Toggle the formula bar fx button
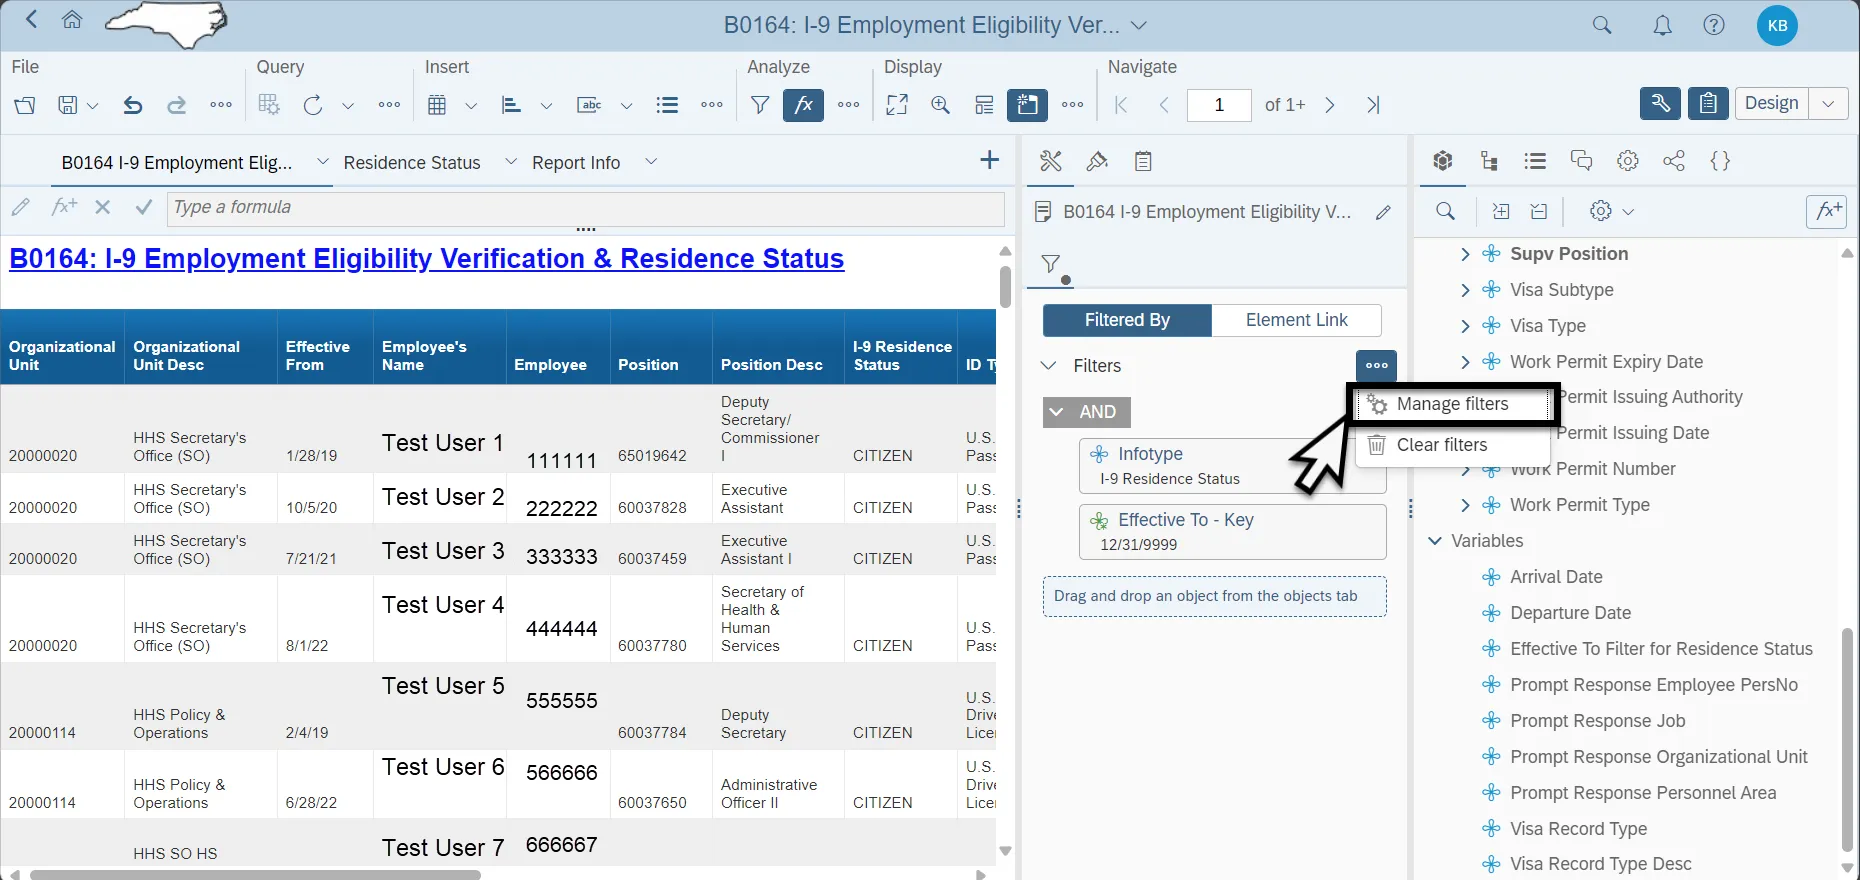The height and width of the screenshot is (880, 1860). (803, 105)
